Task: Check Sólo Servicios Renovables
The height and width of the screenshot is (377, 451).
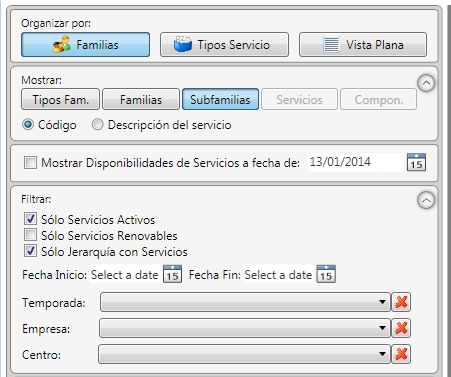Action: (30, 235)
